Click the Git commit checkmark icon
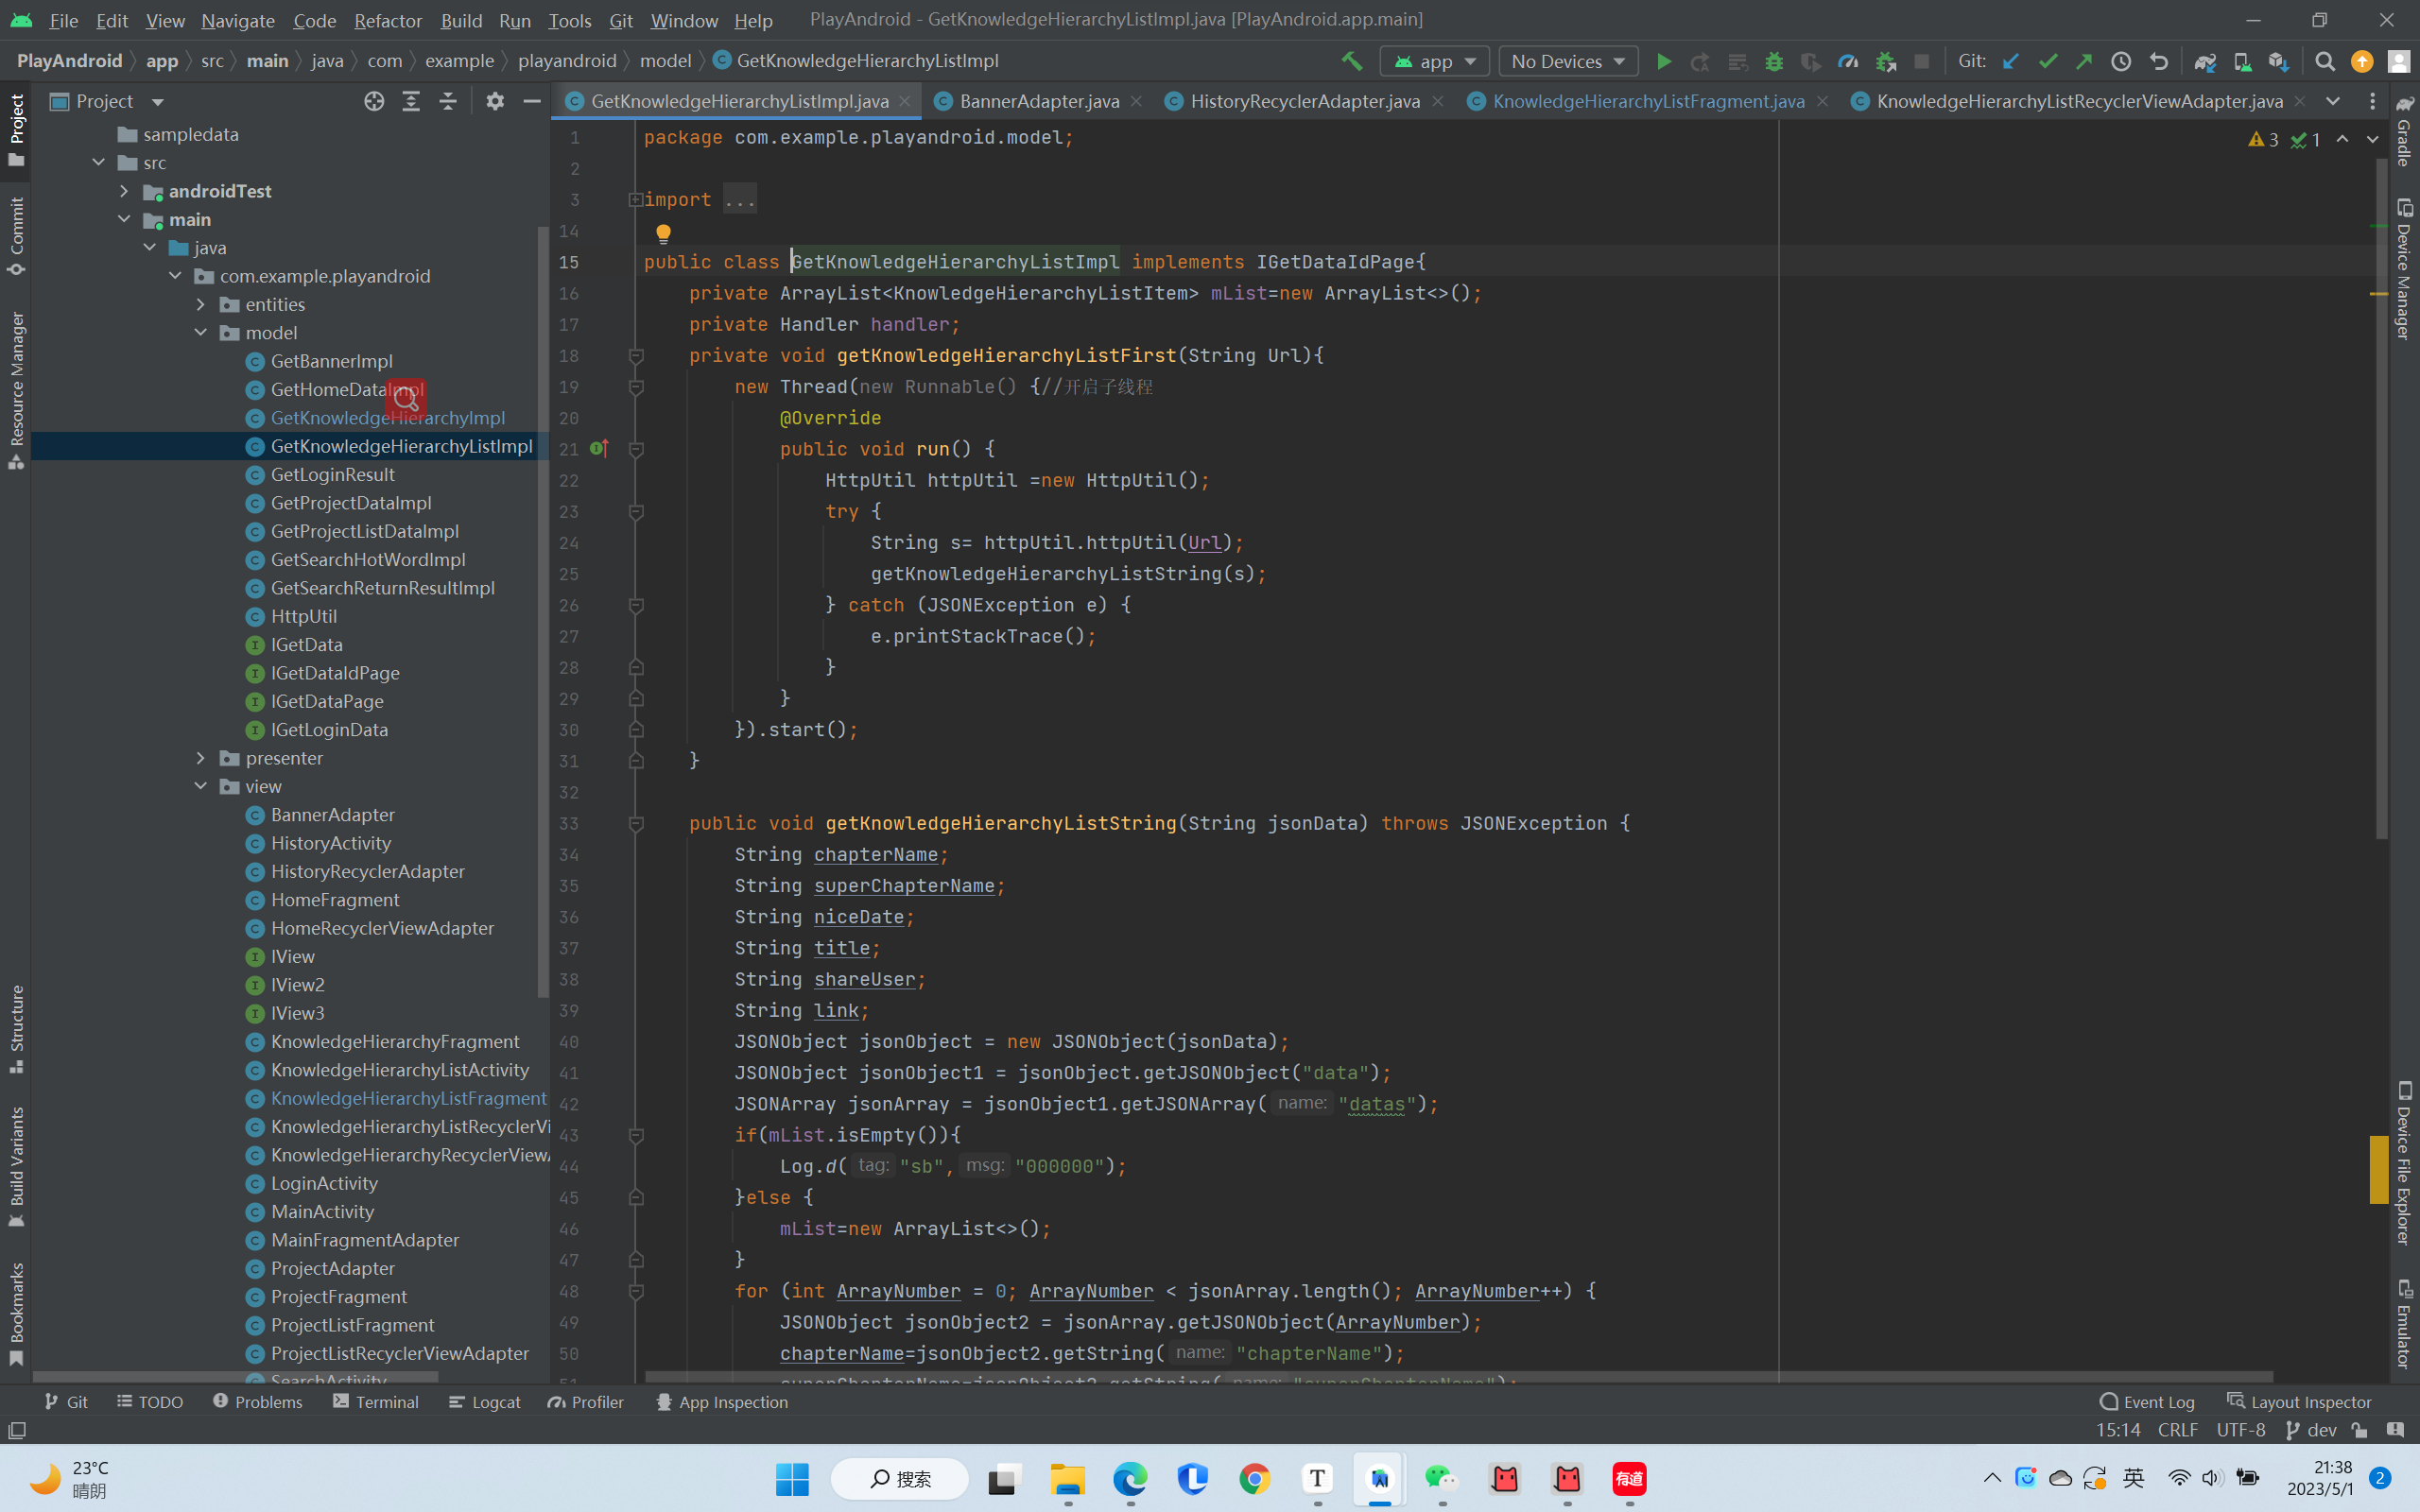2420x1512 pixels. point(2047,61)
